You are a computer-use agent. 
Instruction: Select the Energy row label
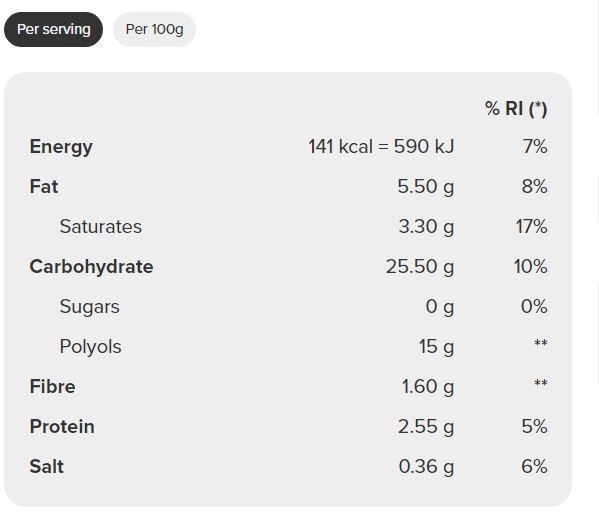61,147
